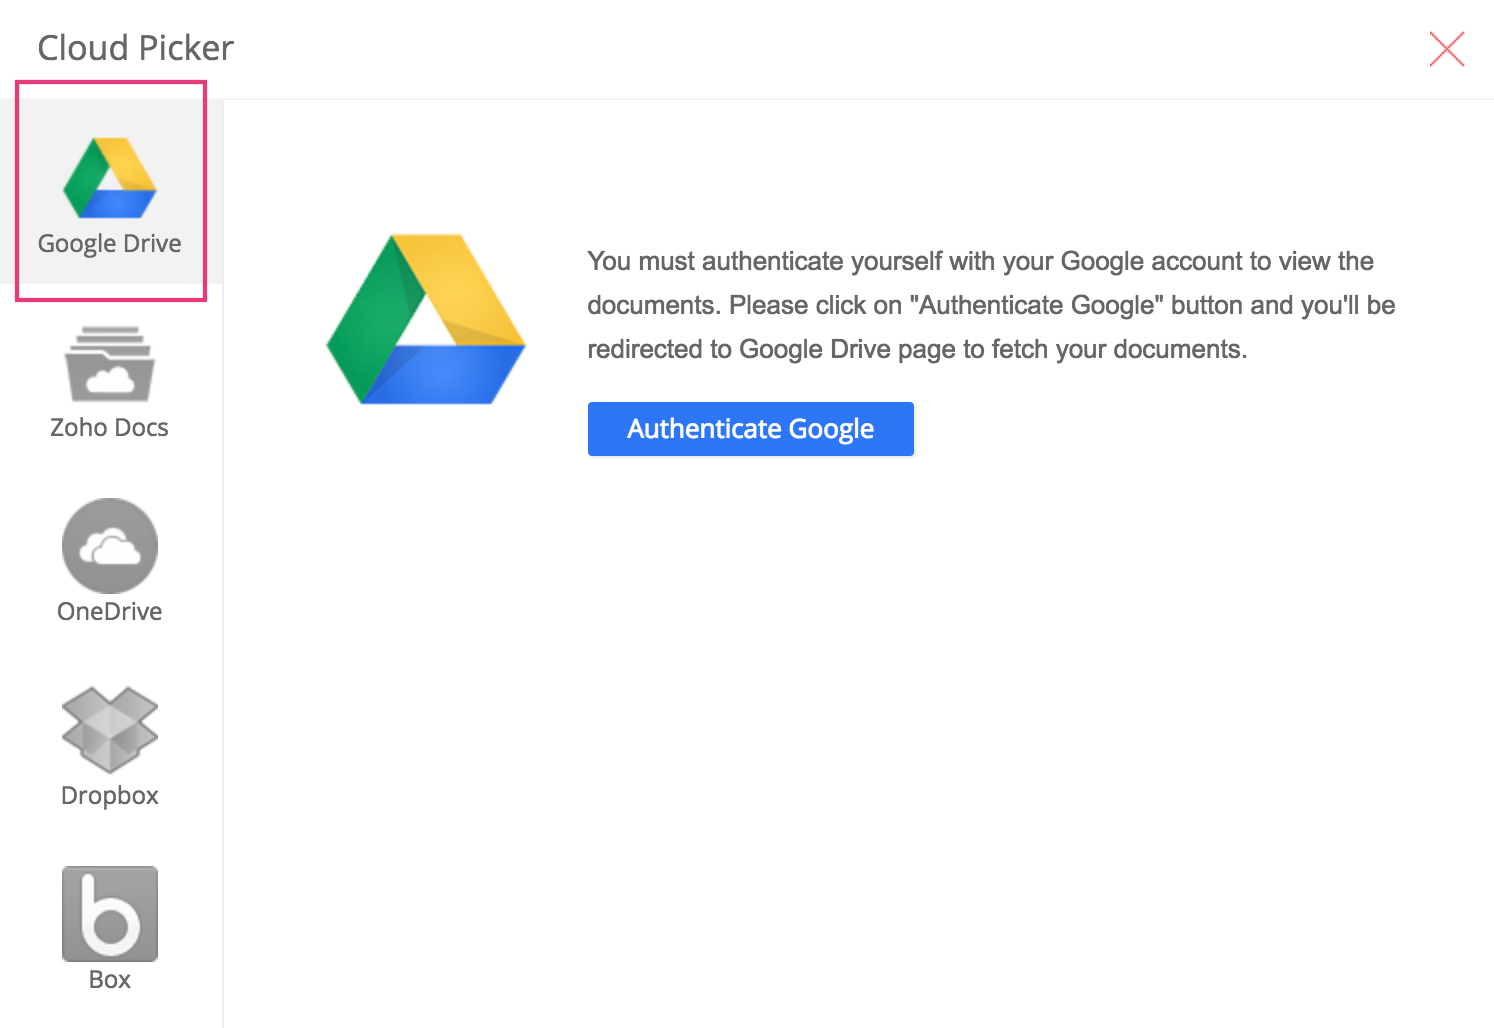The height and width of the screenshot is (1028, 1494).
Task: Click the 'redirected to Google Drive page' line
Action: (x=916, y=350)
